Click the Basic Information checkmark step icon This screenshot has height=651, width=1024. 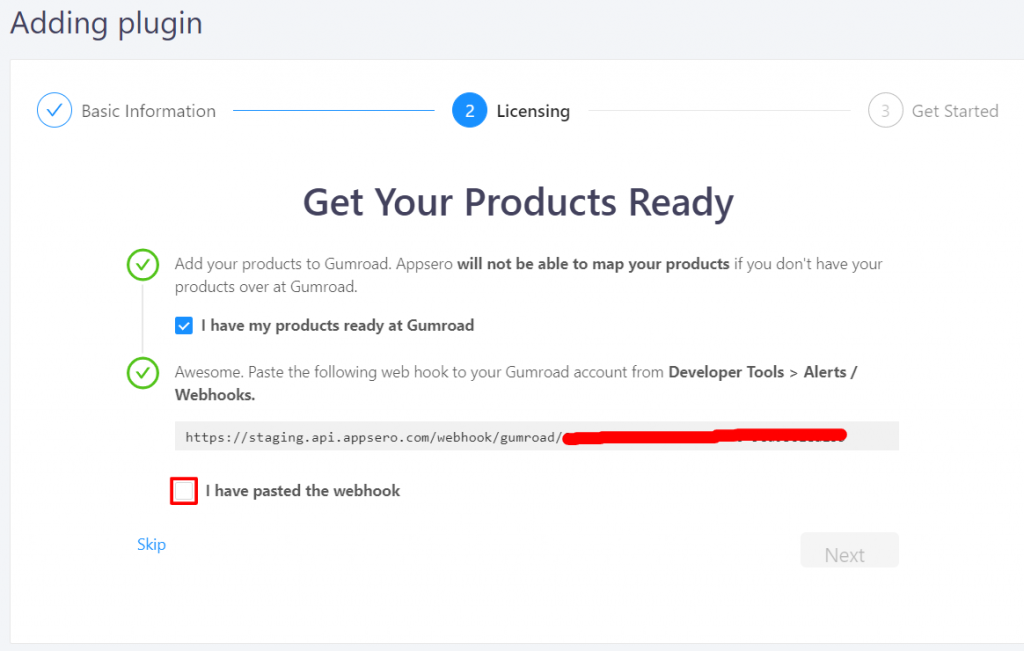[54, 110]
